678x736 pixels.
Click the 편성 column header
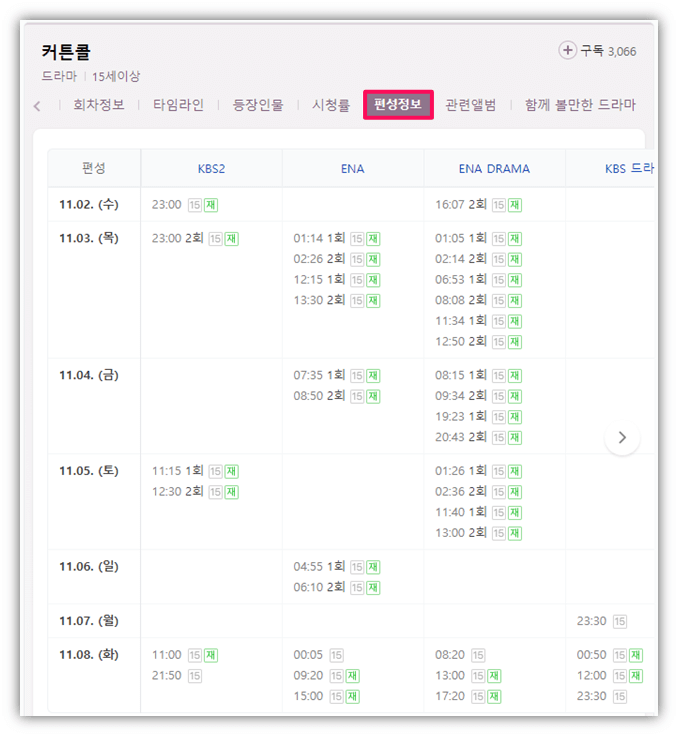94,168
